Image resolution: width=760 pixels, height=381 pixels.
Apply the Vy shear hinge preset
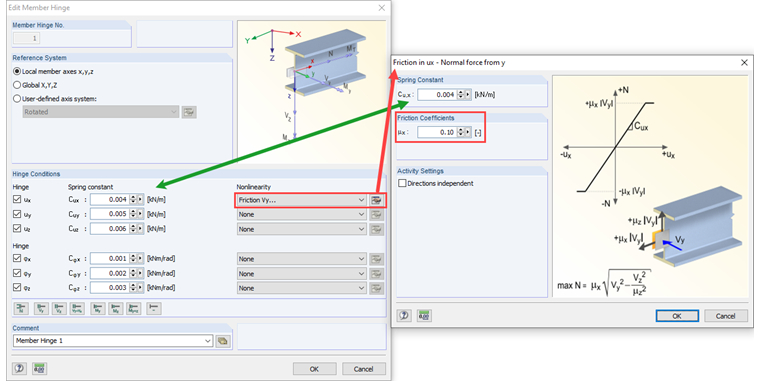[41, 308]
